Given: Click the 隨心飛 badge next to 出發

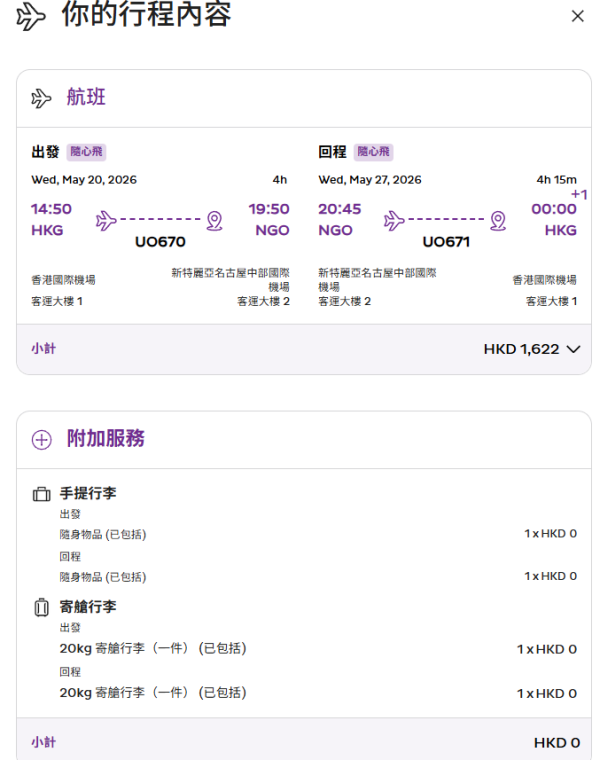Looking at the screenshot, I should [86, 152].
